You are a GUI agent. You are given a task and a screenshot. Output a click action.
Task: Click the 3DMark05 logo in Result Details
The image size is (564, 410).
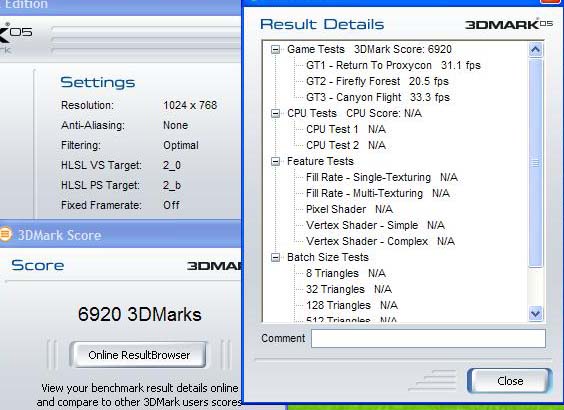pyautogui.click(x=509, y=24)
